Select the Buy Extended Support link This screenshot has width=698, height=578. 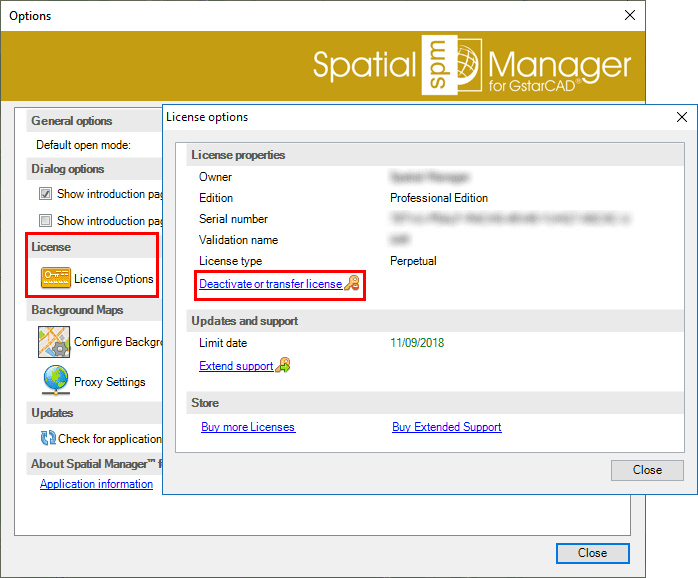[x=446, y=427]
